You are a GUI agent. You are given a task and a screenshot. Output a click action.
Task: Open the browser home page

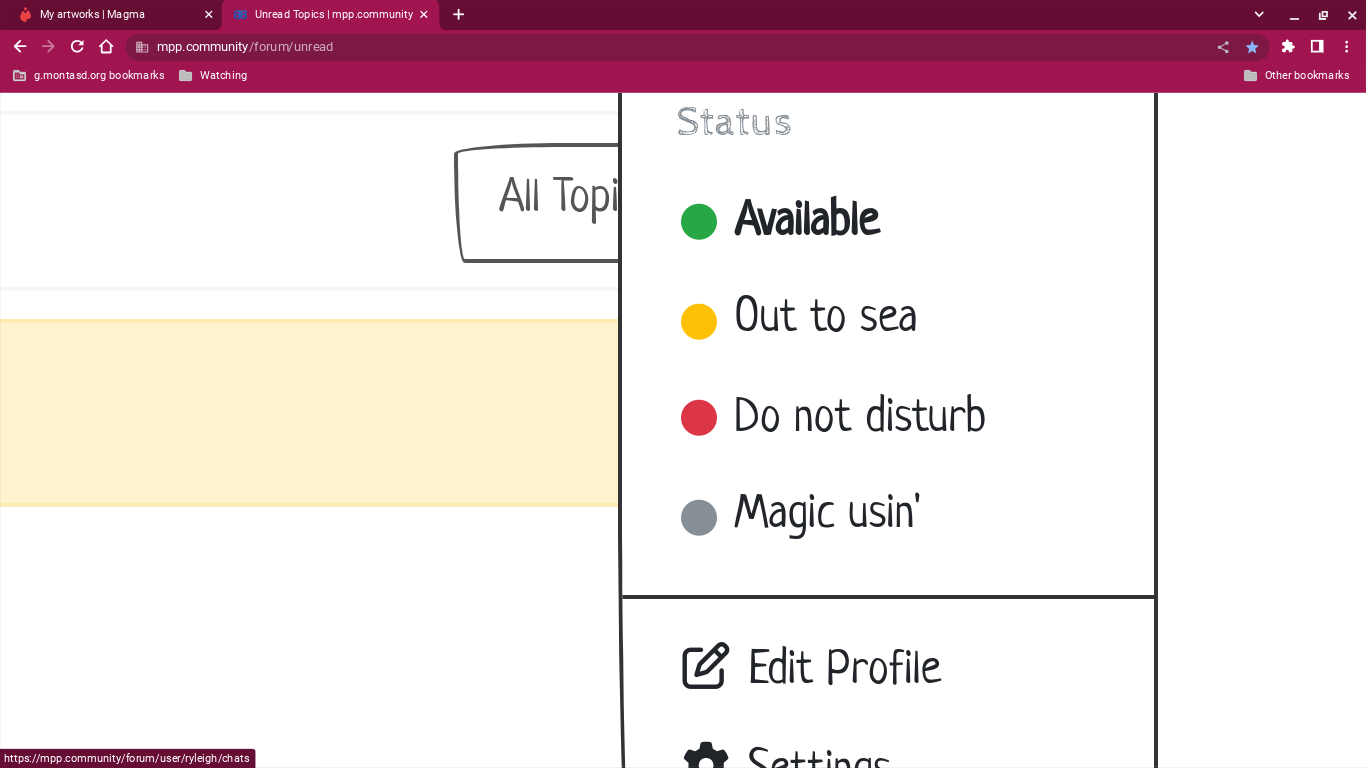[106, 47]
